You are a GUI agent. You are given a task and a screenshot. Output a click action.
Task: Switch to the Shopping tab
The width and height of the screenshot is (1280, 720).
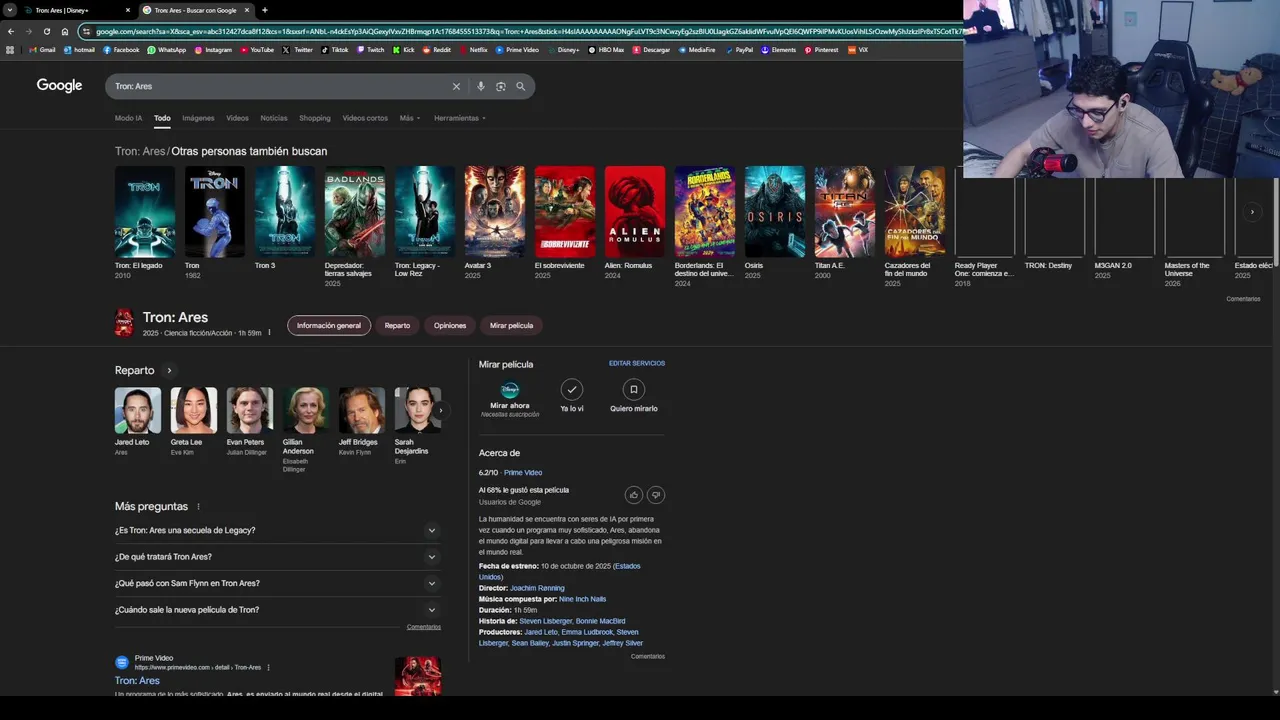click(x=314, y=118)
